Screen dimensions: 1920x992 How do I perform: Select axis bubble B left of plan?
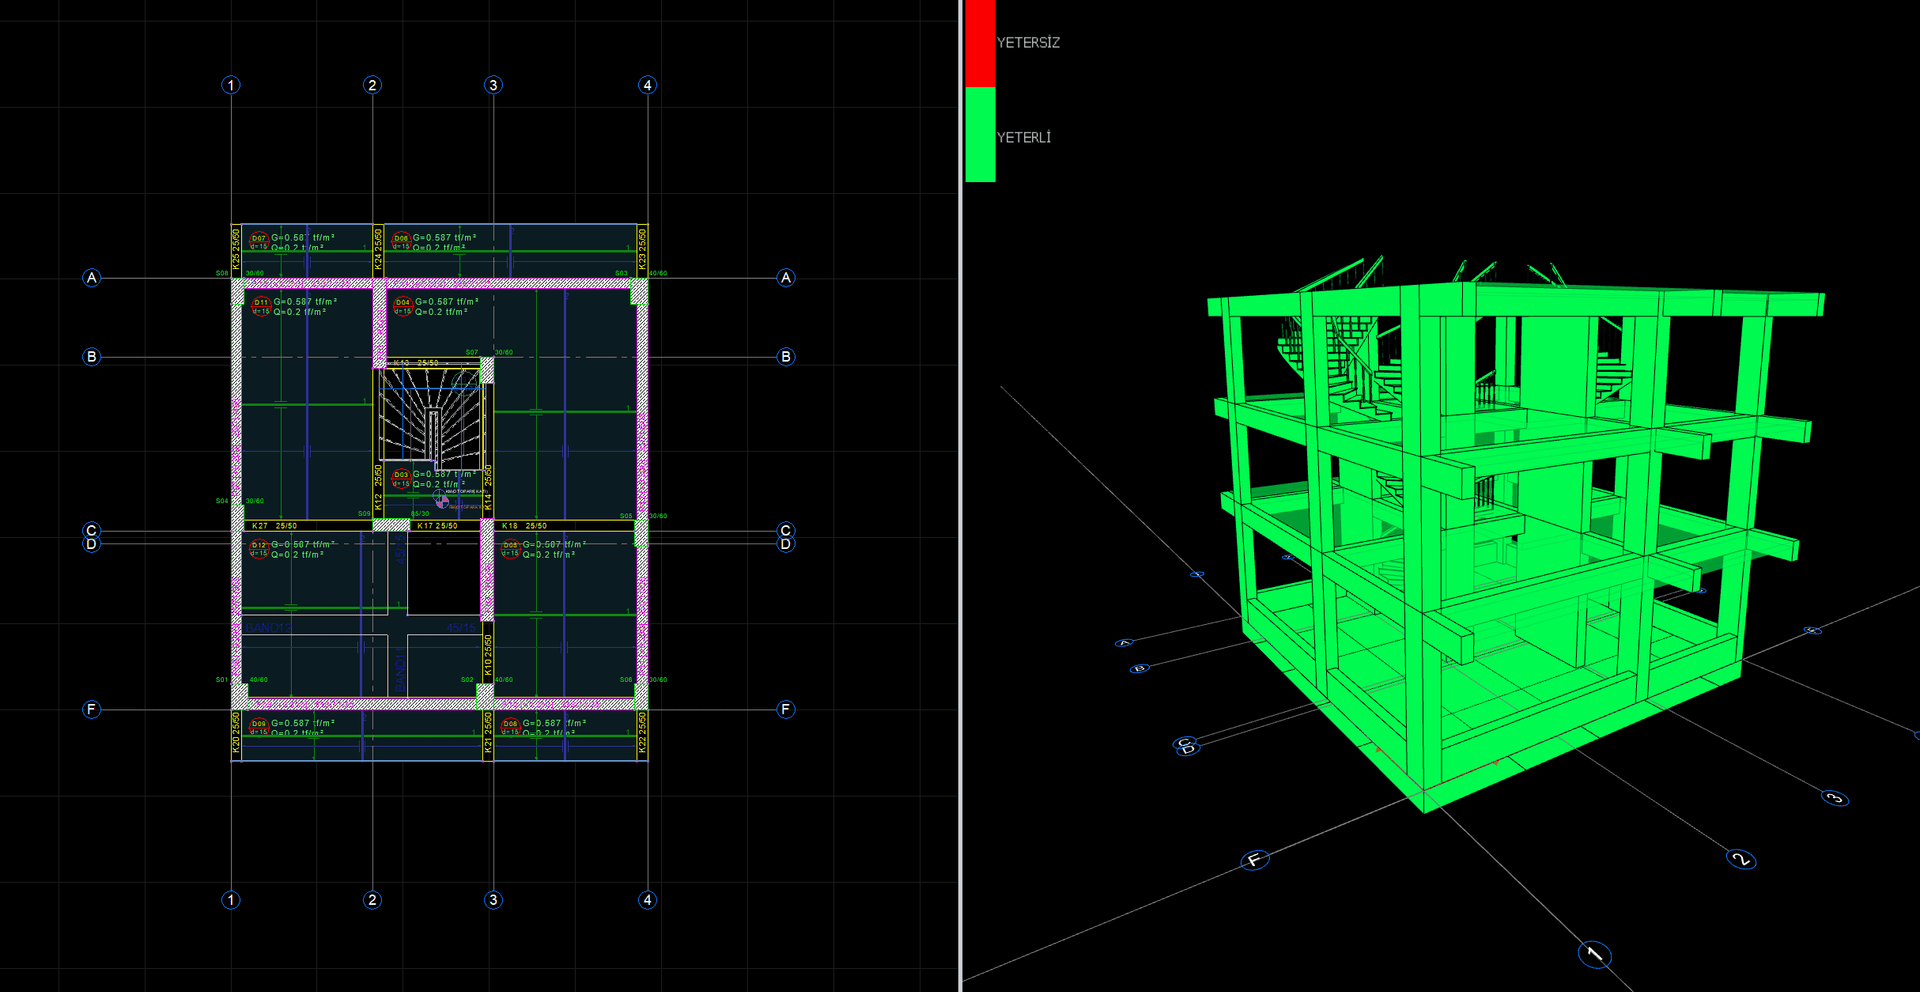pos(92,357)
